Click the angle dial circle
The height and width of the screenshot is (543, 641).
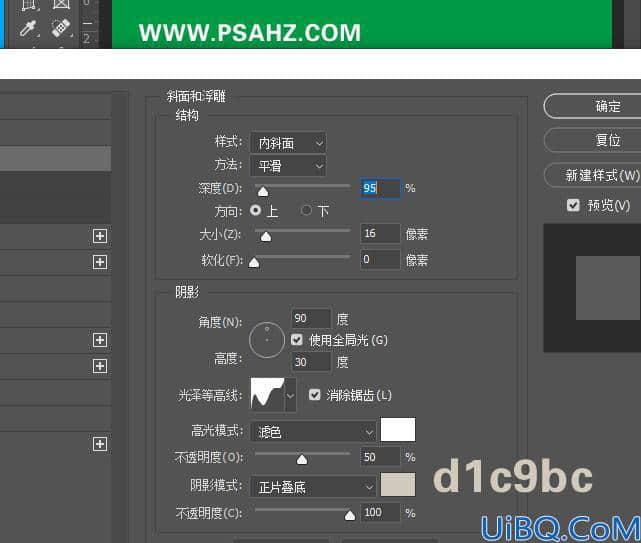[x=267, y=340]
